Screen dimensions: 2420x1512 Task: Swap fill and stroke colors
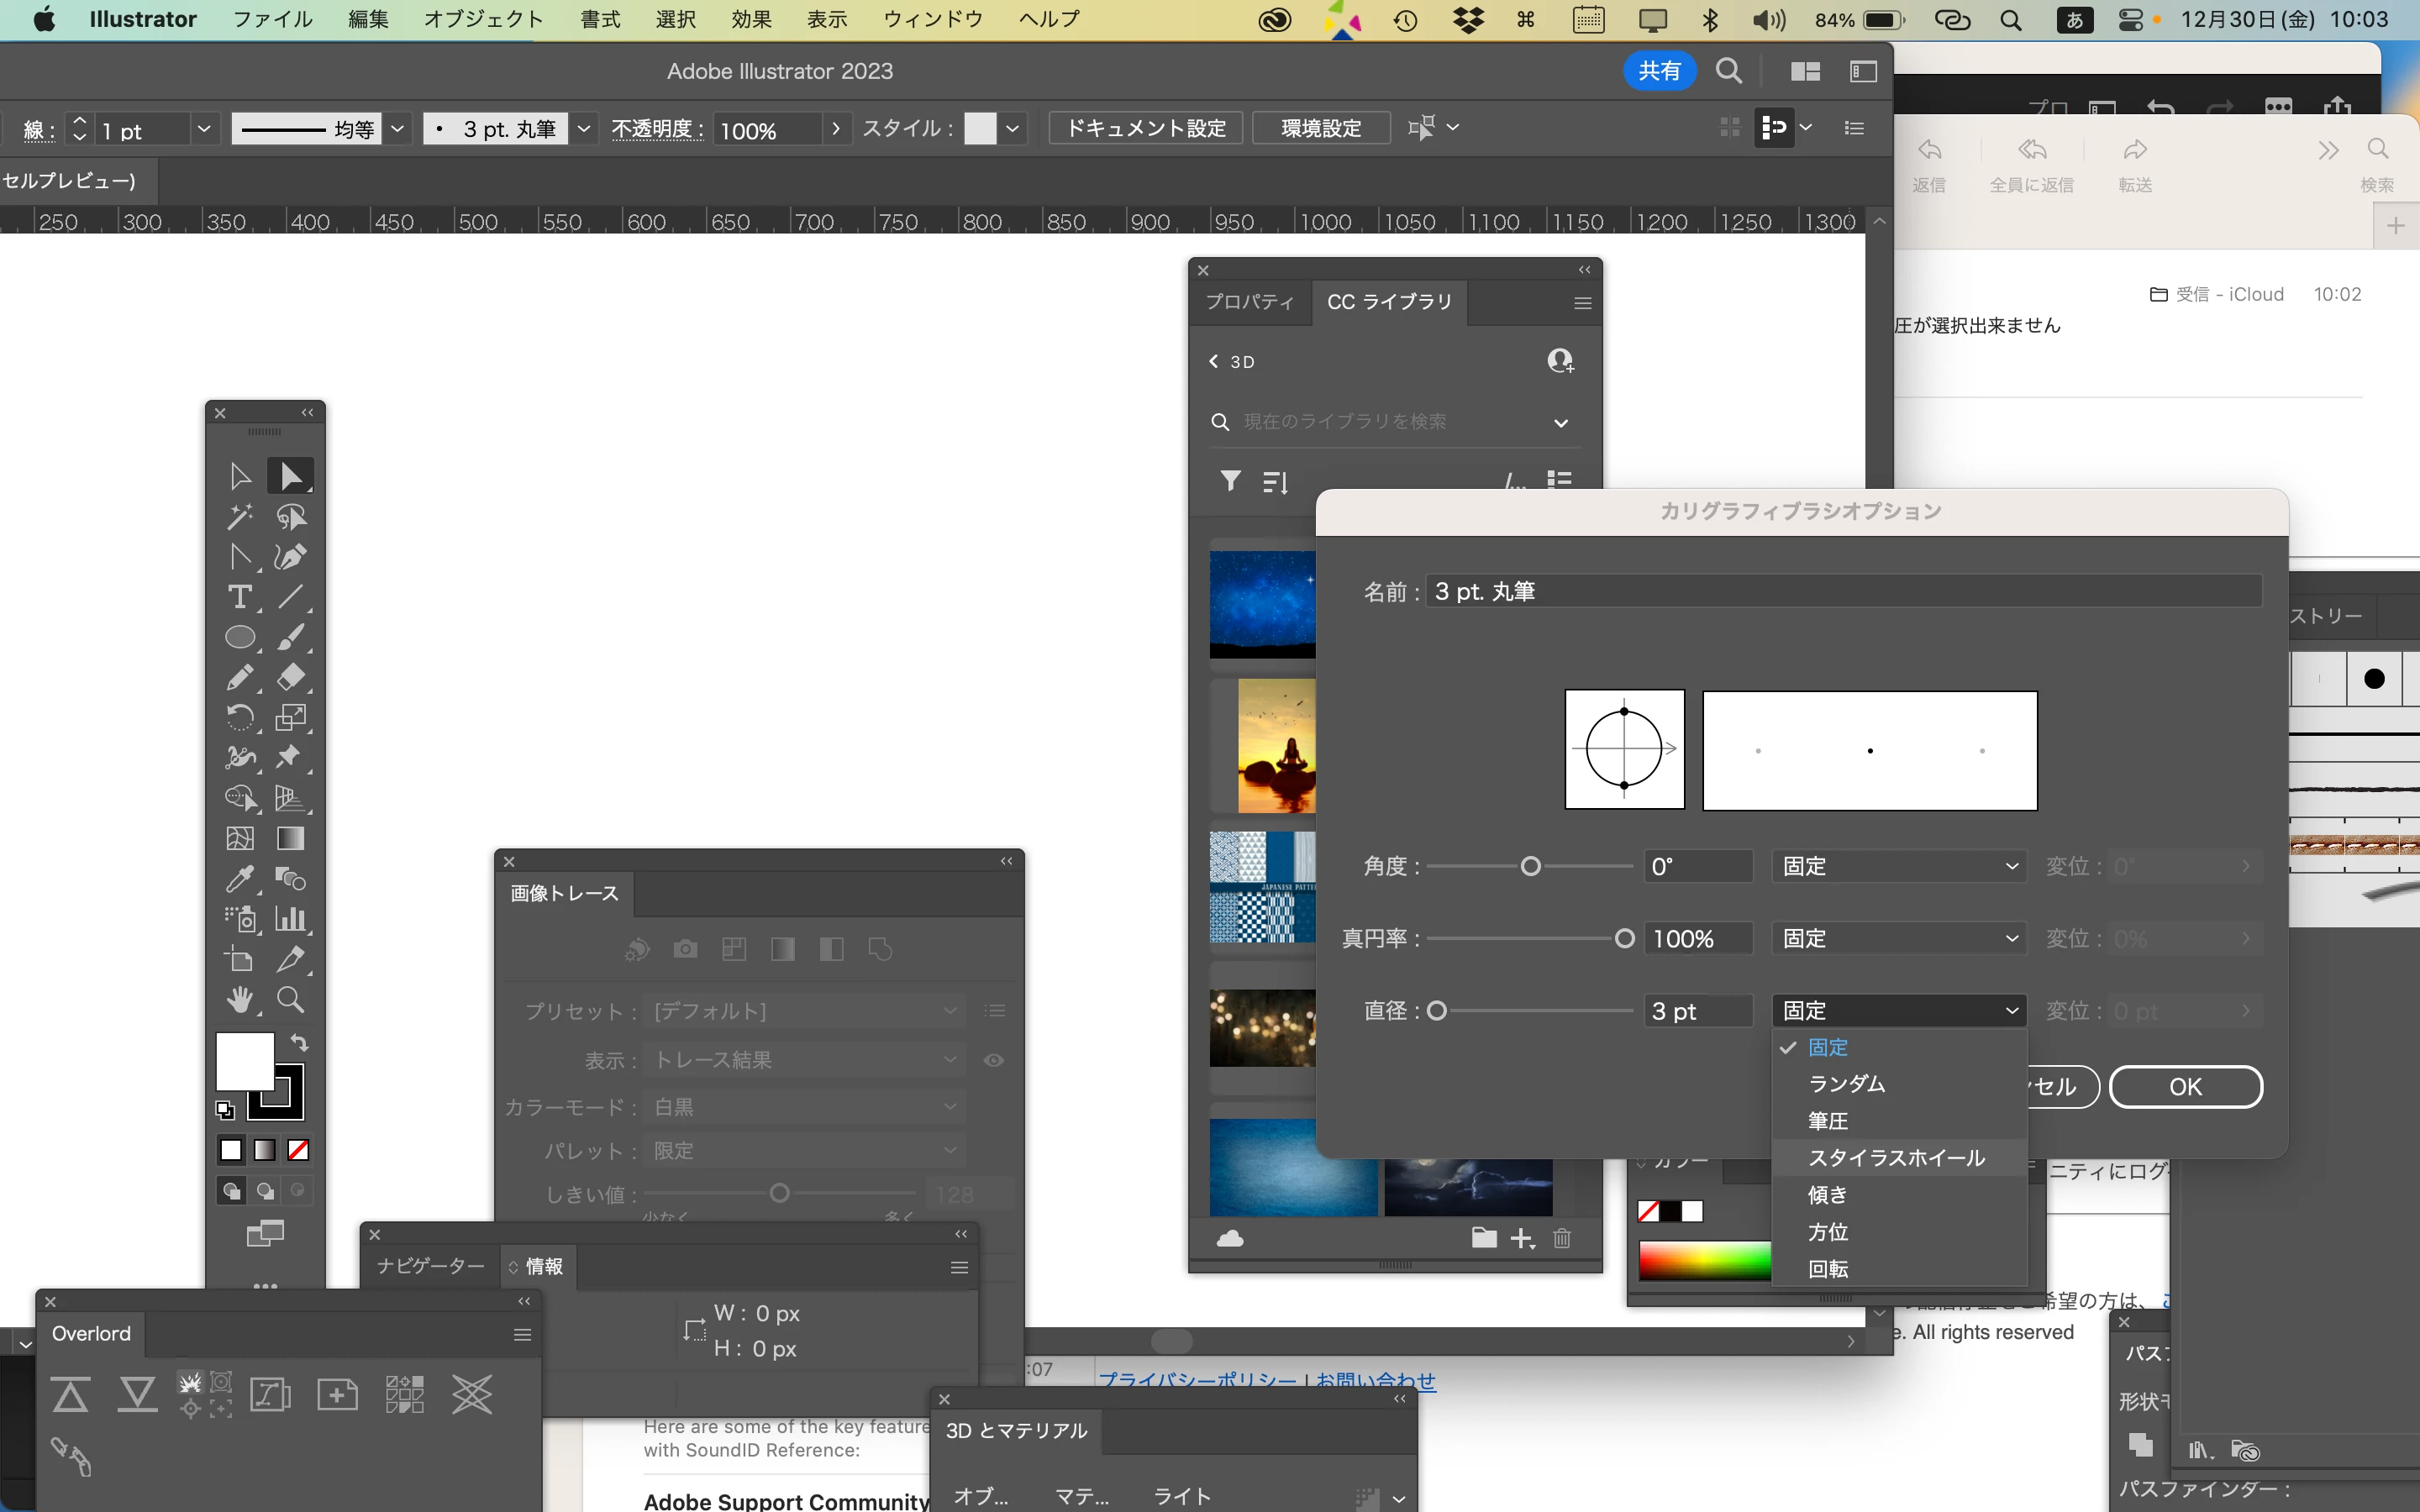pos(299,1042)
